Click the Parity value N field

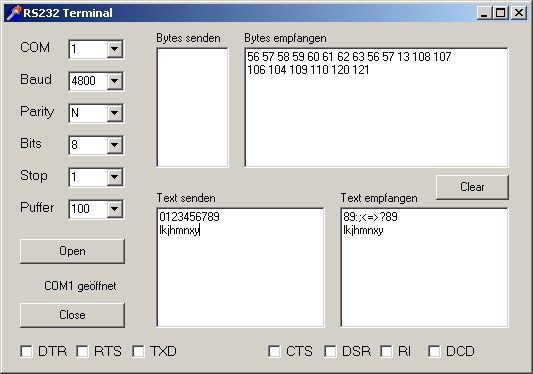point(88,113)
